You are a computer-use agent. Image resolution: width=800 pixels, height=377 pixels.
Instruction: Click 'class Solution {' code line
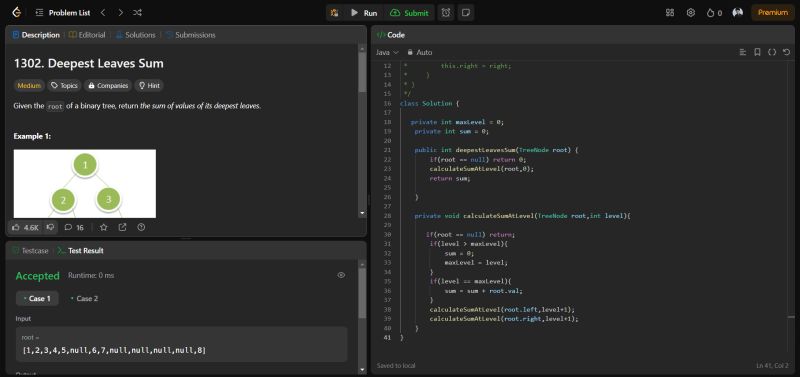pyautogui.click(x=430, y=104)
